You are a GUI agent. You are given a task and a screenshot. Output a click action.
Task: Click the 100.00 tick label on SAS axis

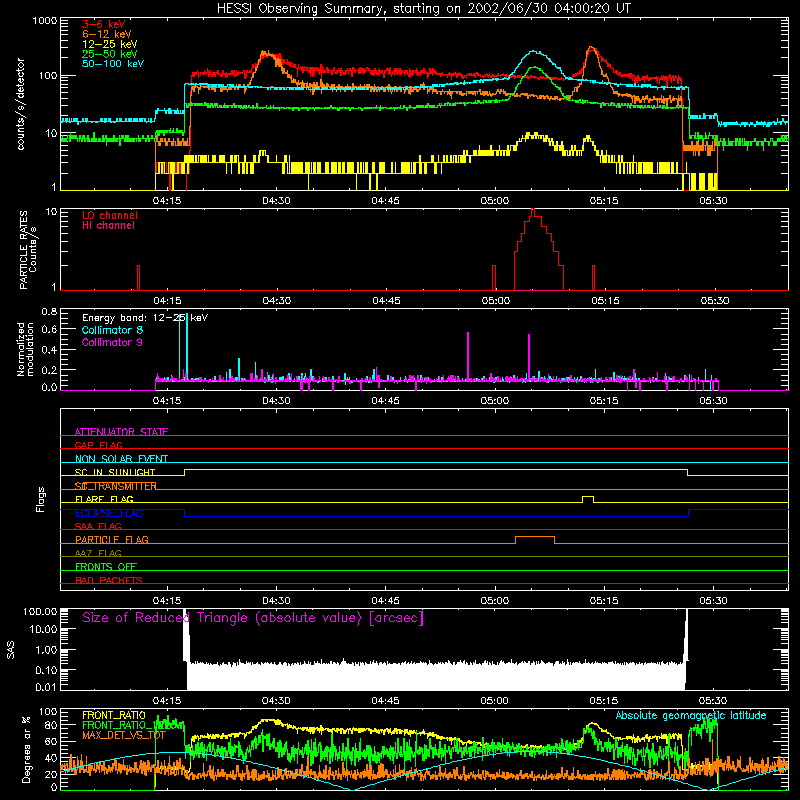[40, 611]
